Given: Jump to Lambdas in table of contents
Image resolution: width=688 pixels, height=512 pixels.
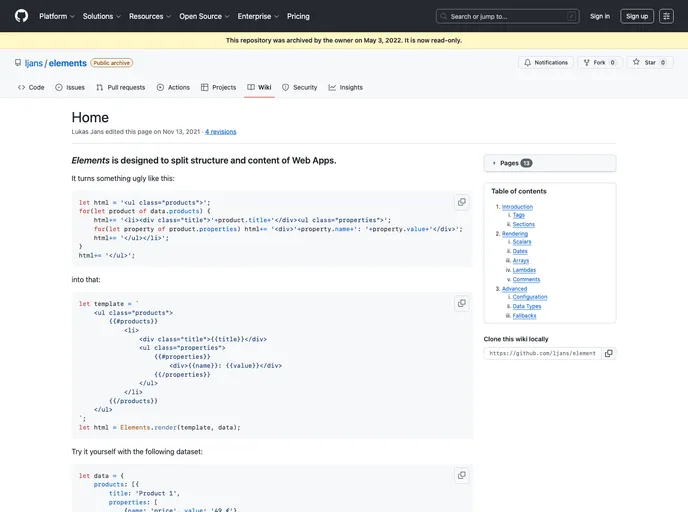Looking at the screenshot, I should click(526, 270).
